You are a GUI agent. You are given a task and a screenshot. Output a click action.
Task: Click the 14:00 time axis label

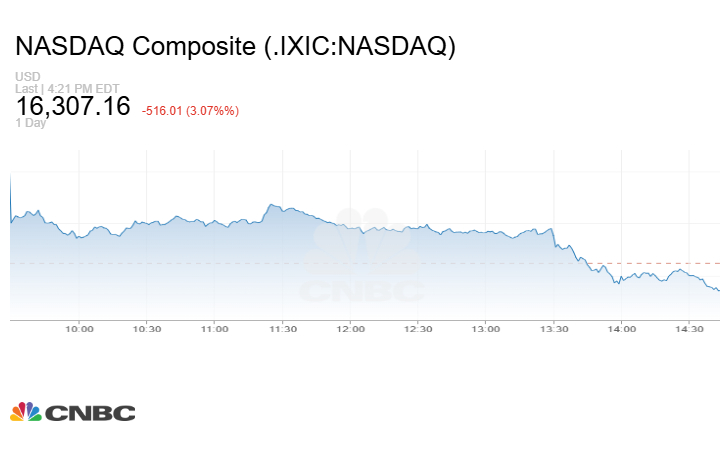622,329
